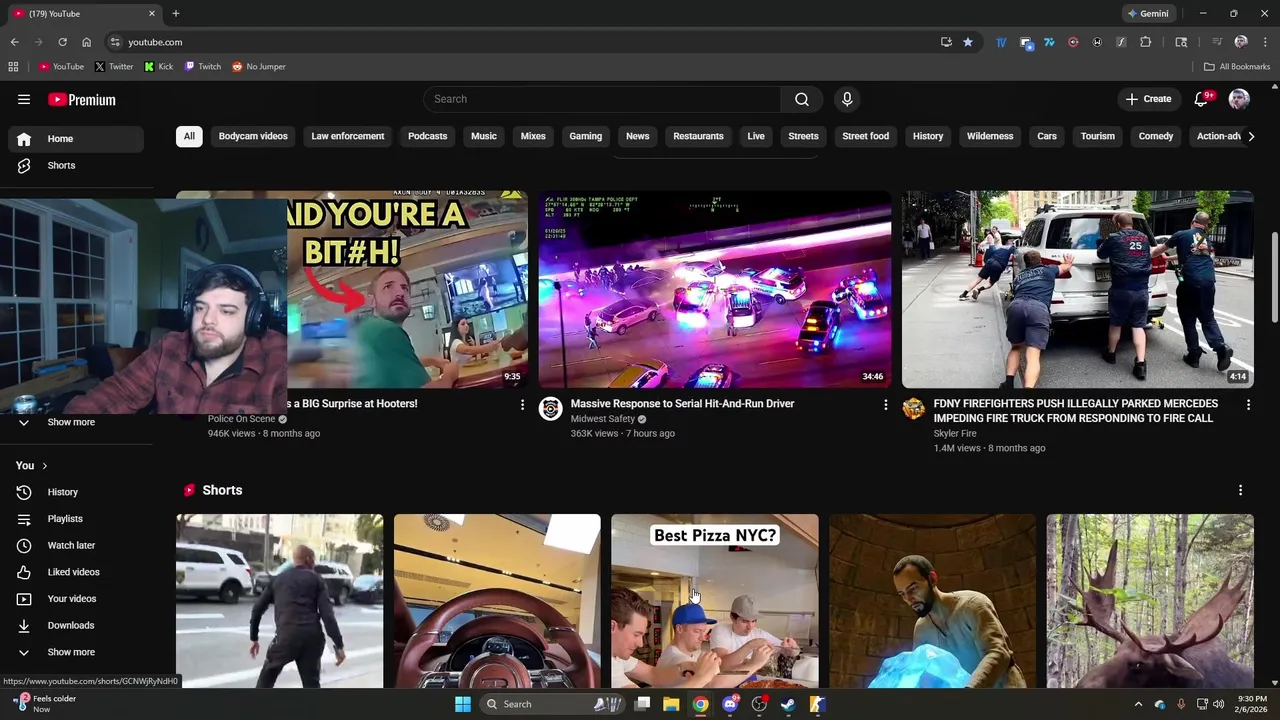Screen dimensions: 1280x720
Task: Select the All filter chip
Action: pos(189,136)
